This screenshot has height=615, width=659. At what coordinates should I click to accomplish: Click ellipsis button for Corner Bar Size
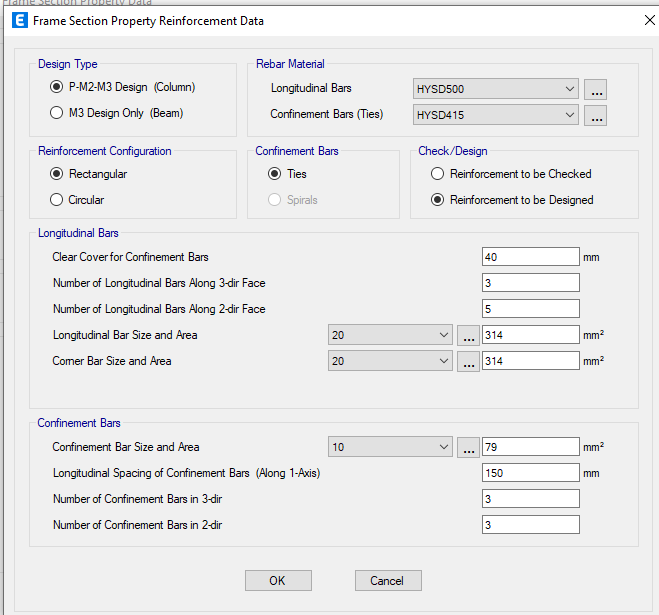coord(468,361)
